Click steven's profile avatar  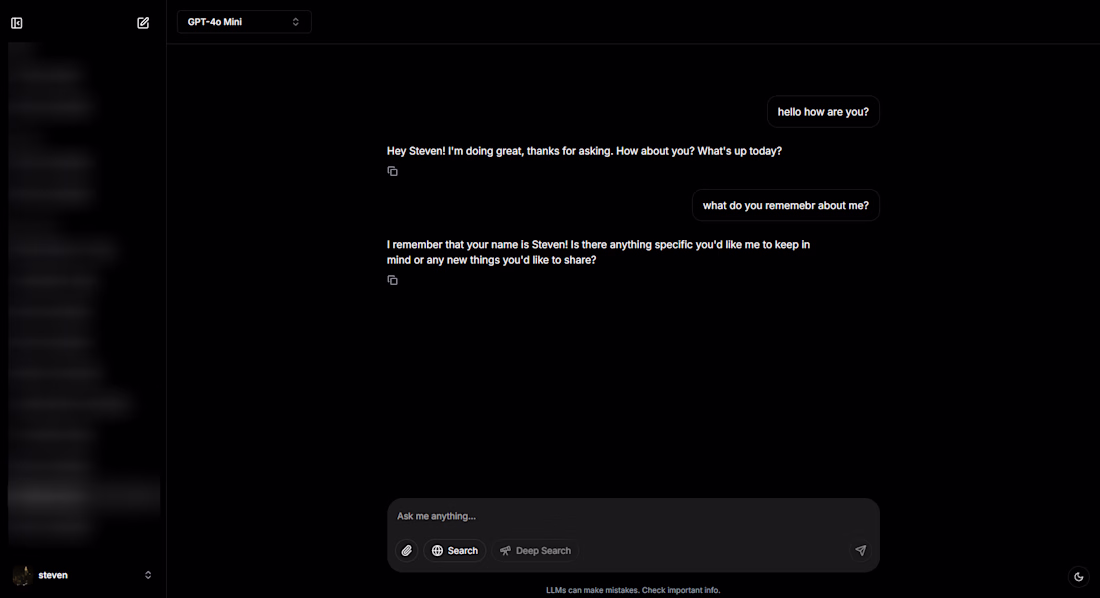point(22,576)
